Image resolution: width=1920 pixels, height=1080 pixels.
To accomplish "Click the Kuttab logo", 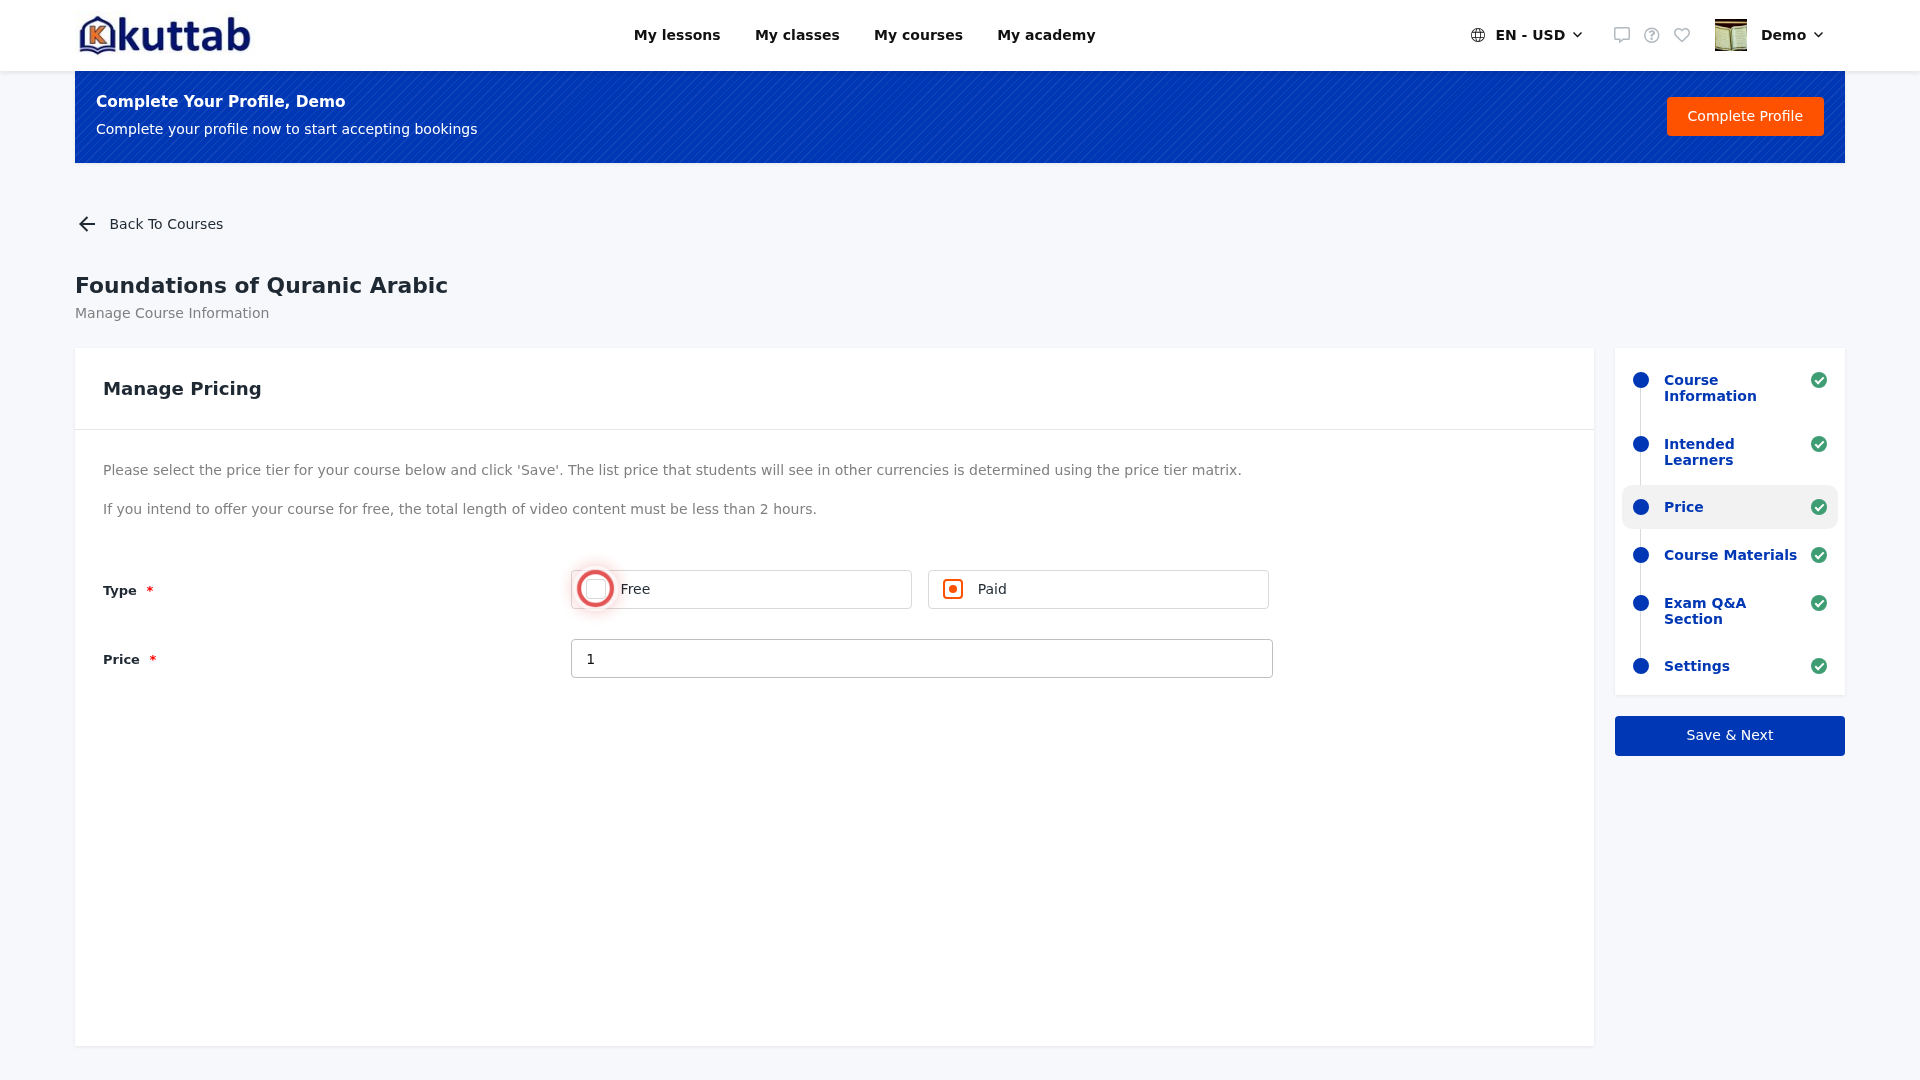I will tap(165, 35).
